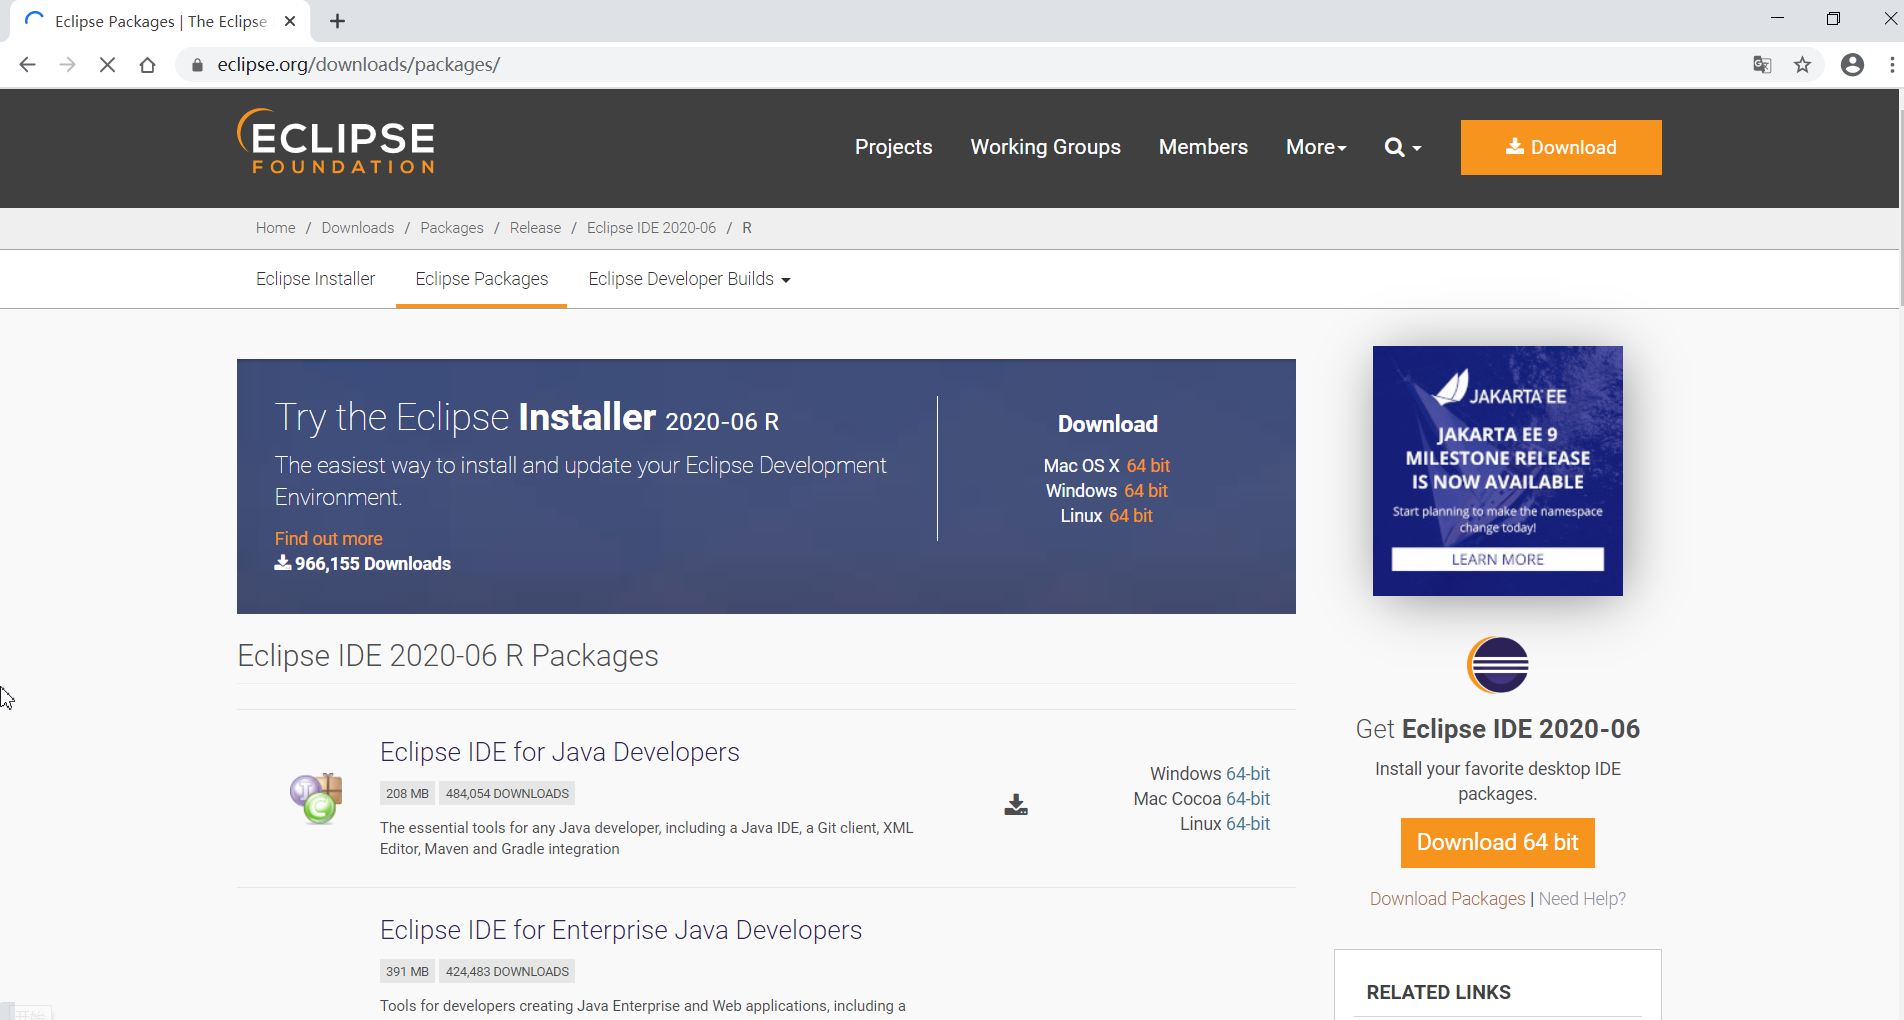Click Downloads in the breadcrumb

point(357,228)
